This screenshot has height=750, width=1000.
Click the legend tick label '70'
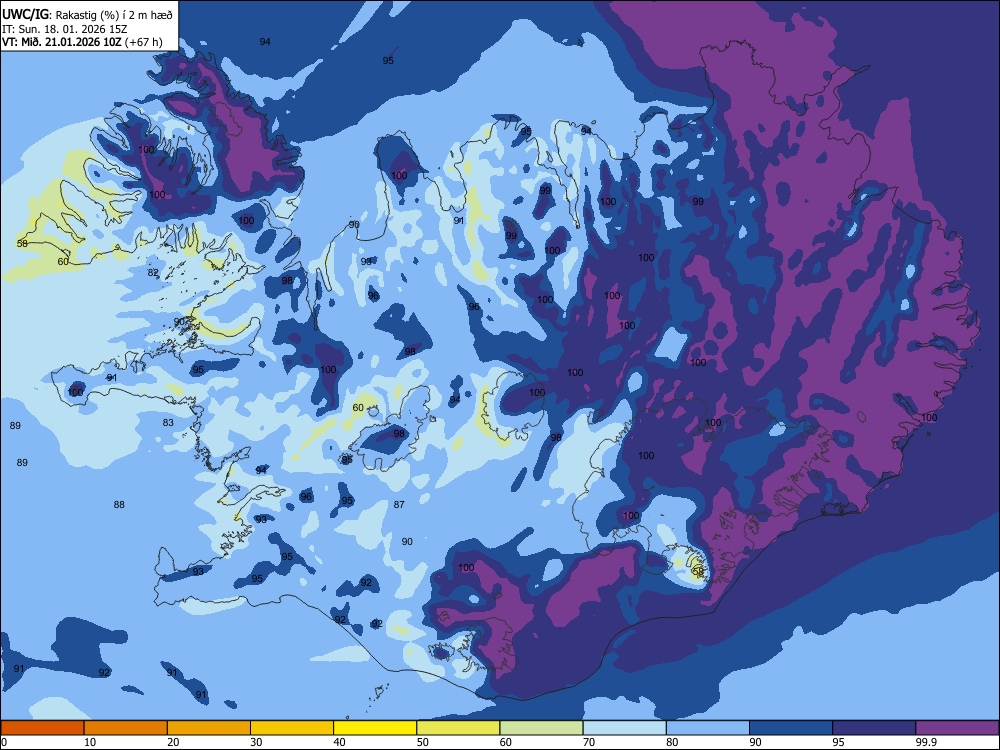click(589, 742)
